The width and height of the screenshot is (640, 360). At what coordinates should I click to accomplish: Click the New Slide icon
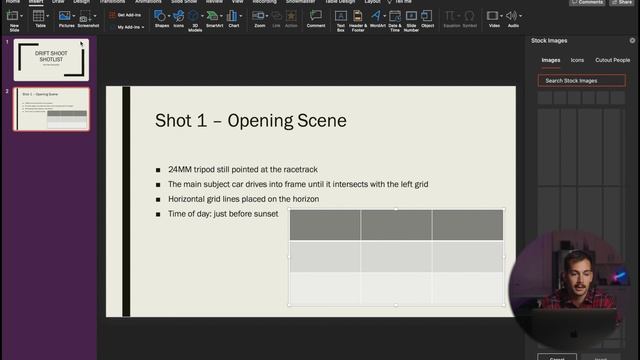[x=12, y=16]
